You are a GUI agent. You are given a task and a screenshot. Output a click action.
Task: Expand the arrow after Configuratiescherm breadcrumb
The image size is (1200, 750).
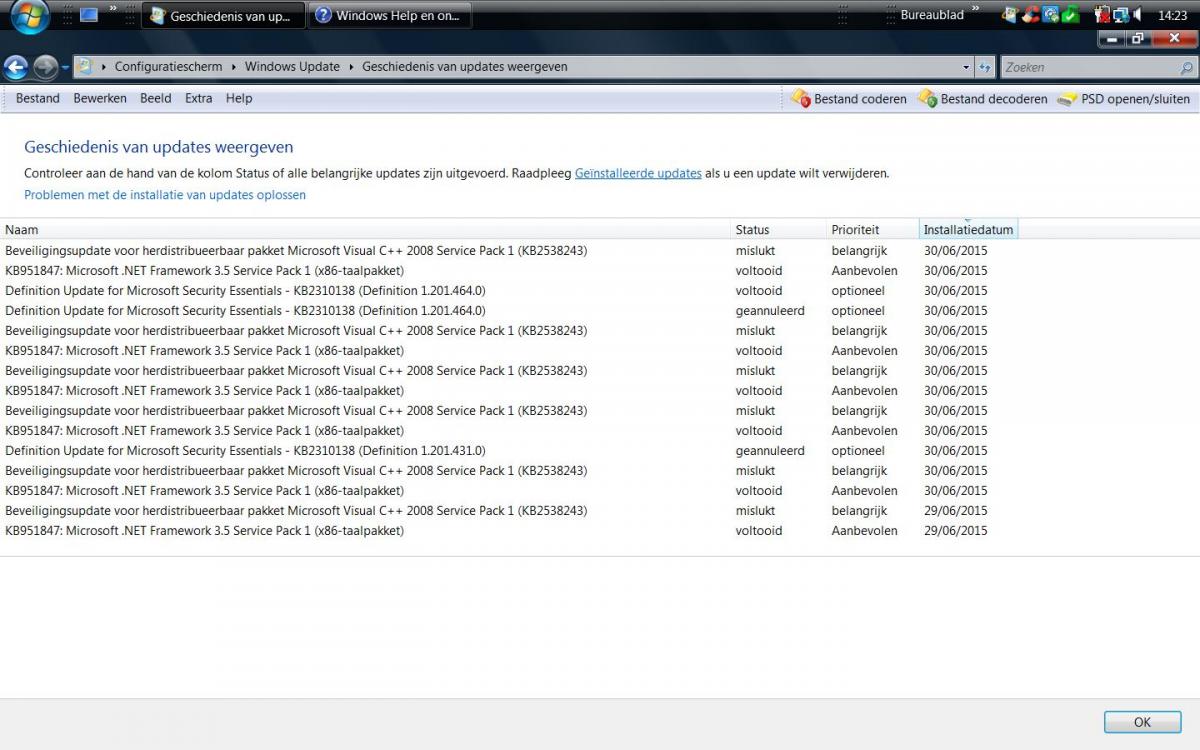point(234,67)
